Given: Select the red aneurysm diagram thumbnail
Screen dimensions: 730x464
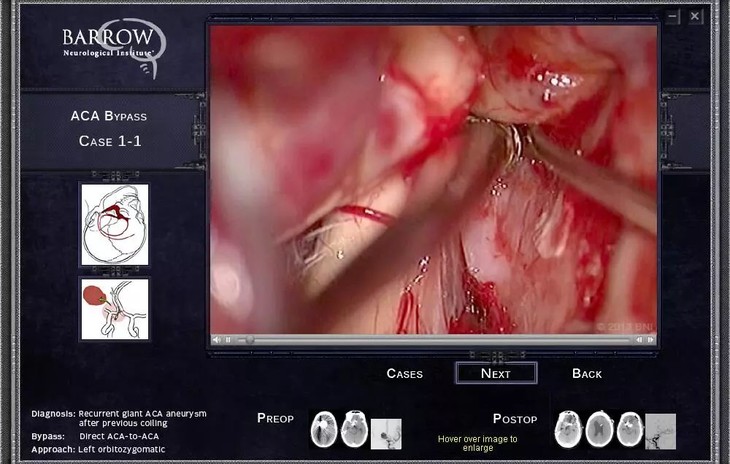Looking at the screenshot, I should pyautogui.click(x=114, y=309).
